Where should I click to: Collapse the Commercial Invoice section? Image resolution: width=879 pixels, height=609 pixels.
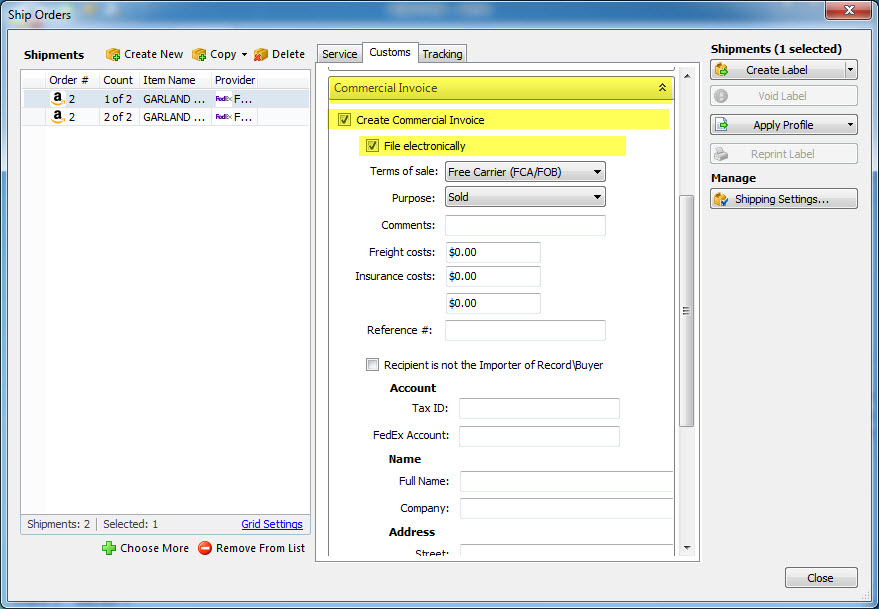(662, 88)
